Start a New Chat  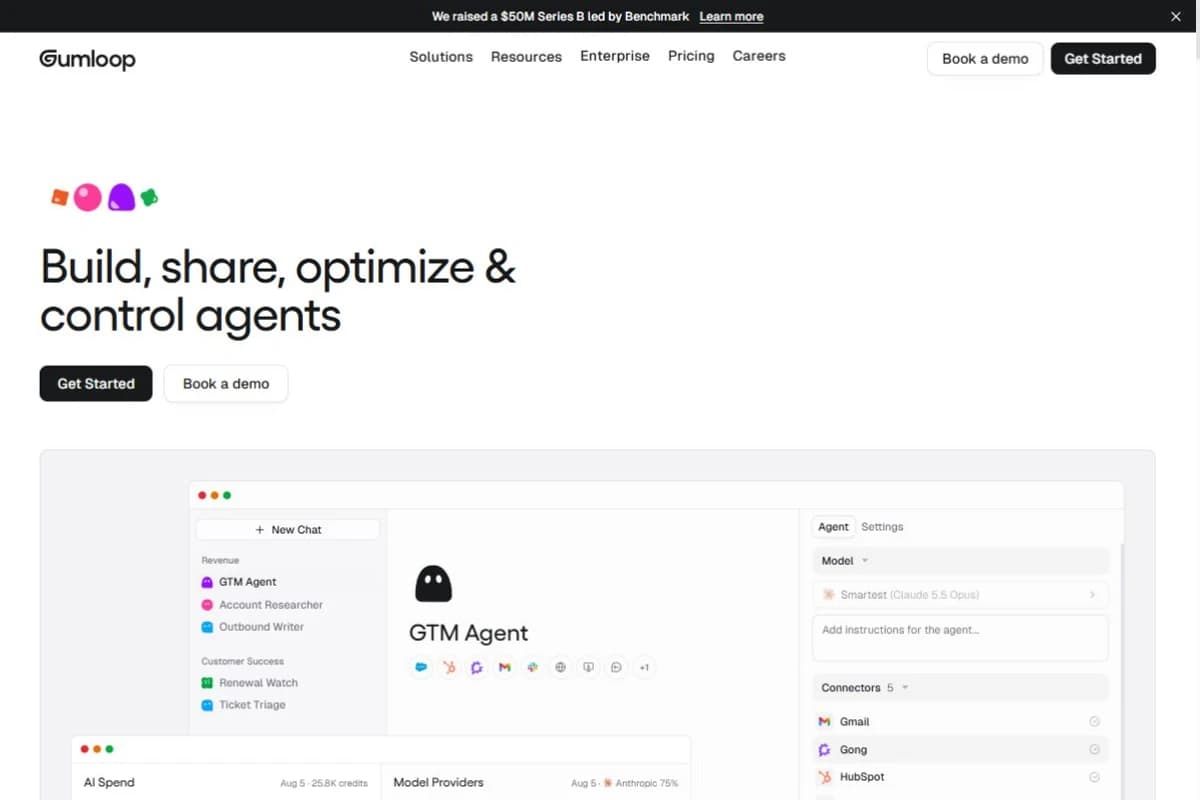pos(288,530)
